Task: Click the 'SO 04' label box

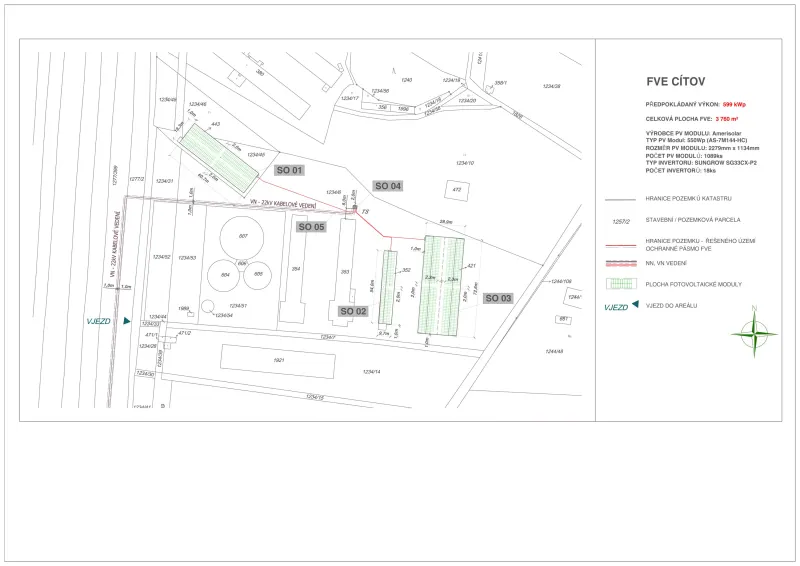Action: (x=388, y=186)
